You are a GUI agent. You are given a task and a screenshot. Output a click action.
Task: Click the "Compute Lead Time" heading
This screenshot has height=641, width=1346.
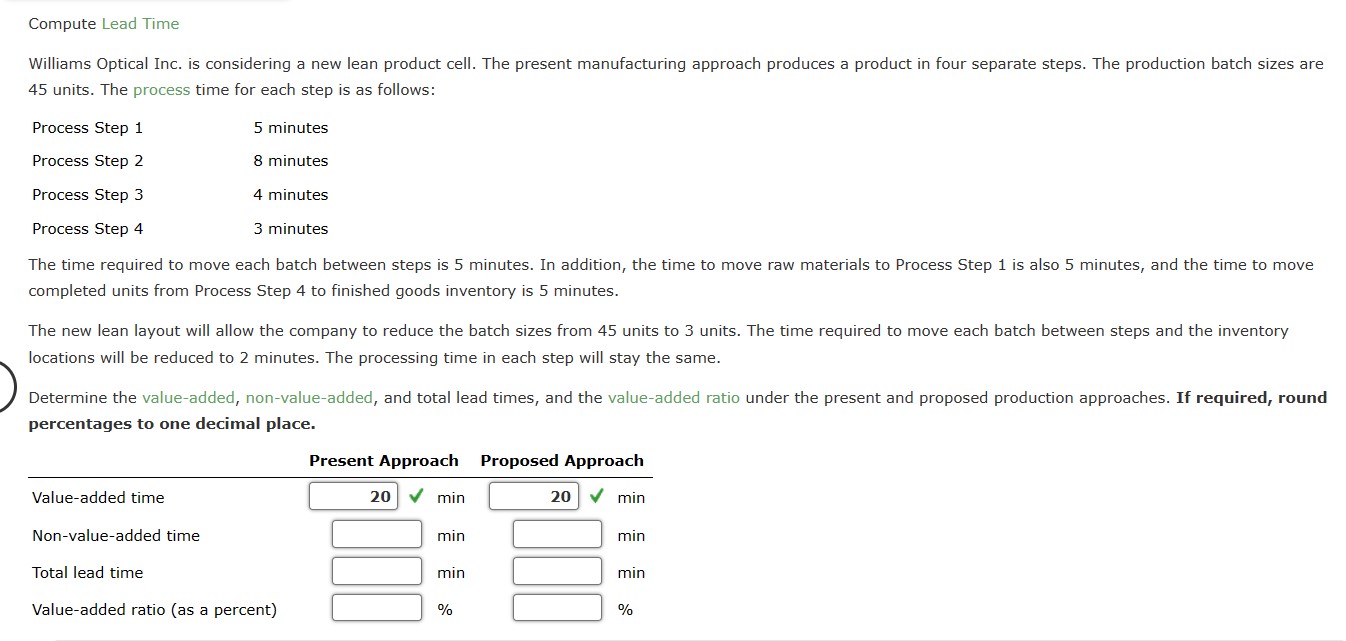(x=104, y=22)
